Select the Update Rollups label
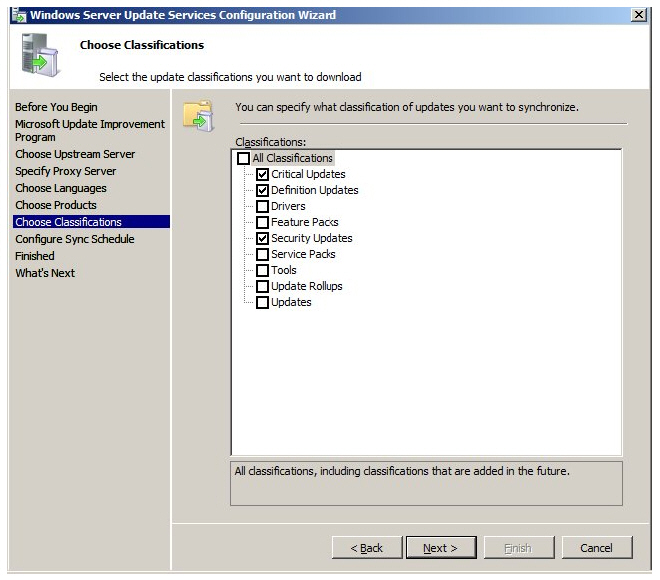The image size is (660, 580). 306,286
